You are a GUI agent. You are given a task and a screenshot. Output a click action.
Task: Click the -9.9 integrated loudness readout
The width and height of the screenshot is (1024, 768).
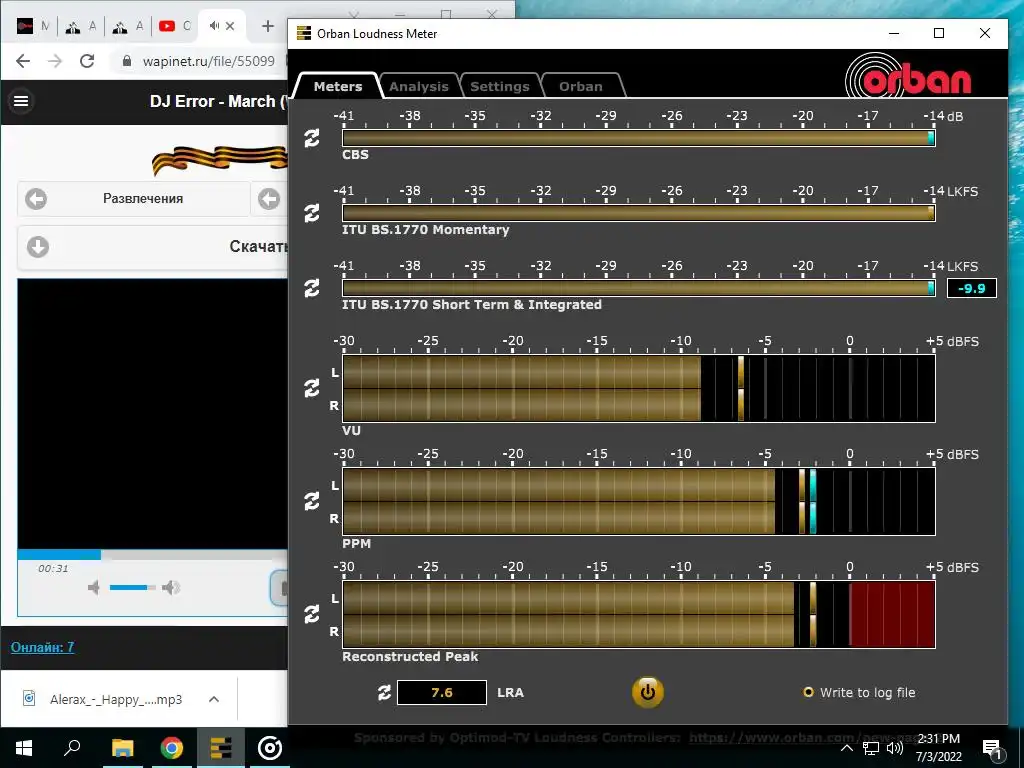point(972,288)
